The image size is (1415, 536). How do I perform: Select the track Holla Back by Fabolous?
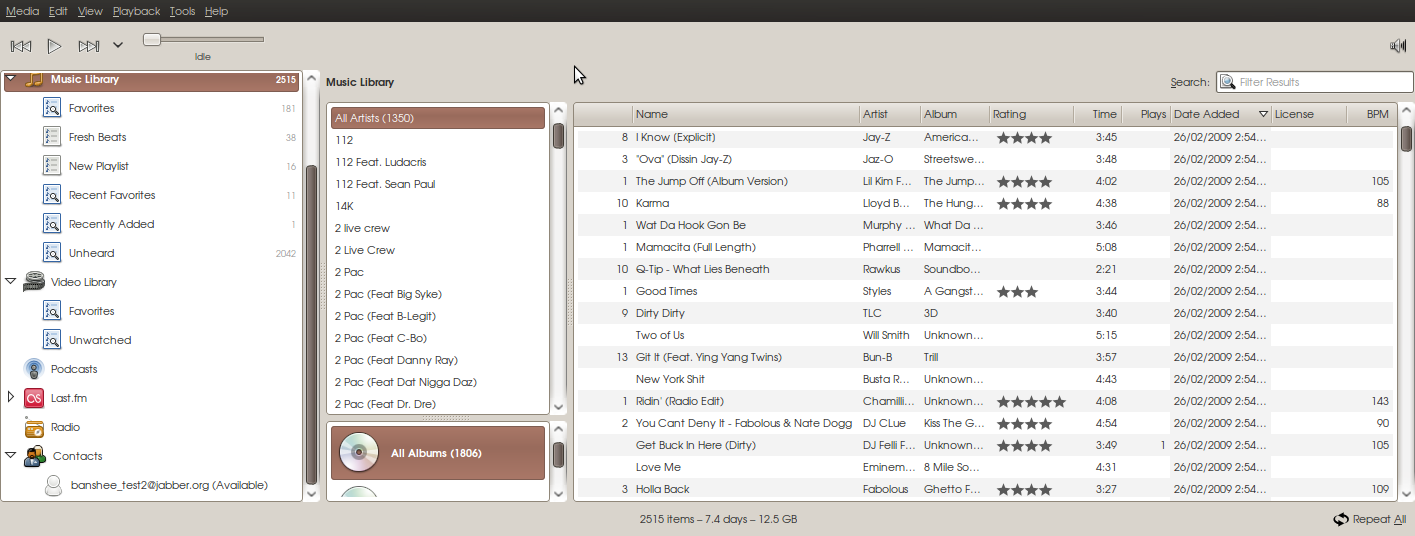click(x=985, y=489)
